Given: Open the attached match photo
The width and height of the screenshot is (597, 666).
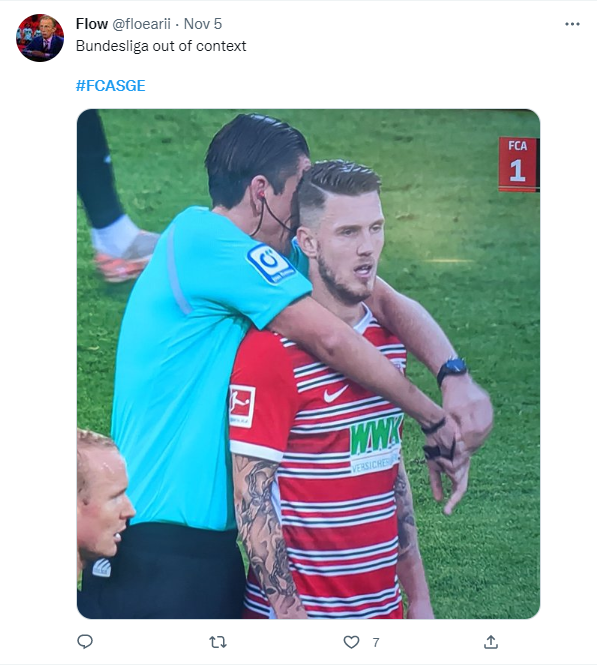Looking at the screenshot, I should 308,364.
